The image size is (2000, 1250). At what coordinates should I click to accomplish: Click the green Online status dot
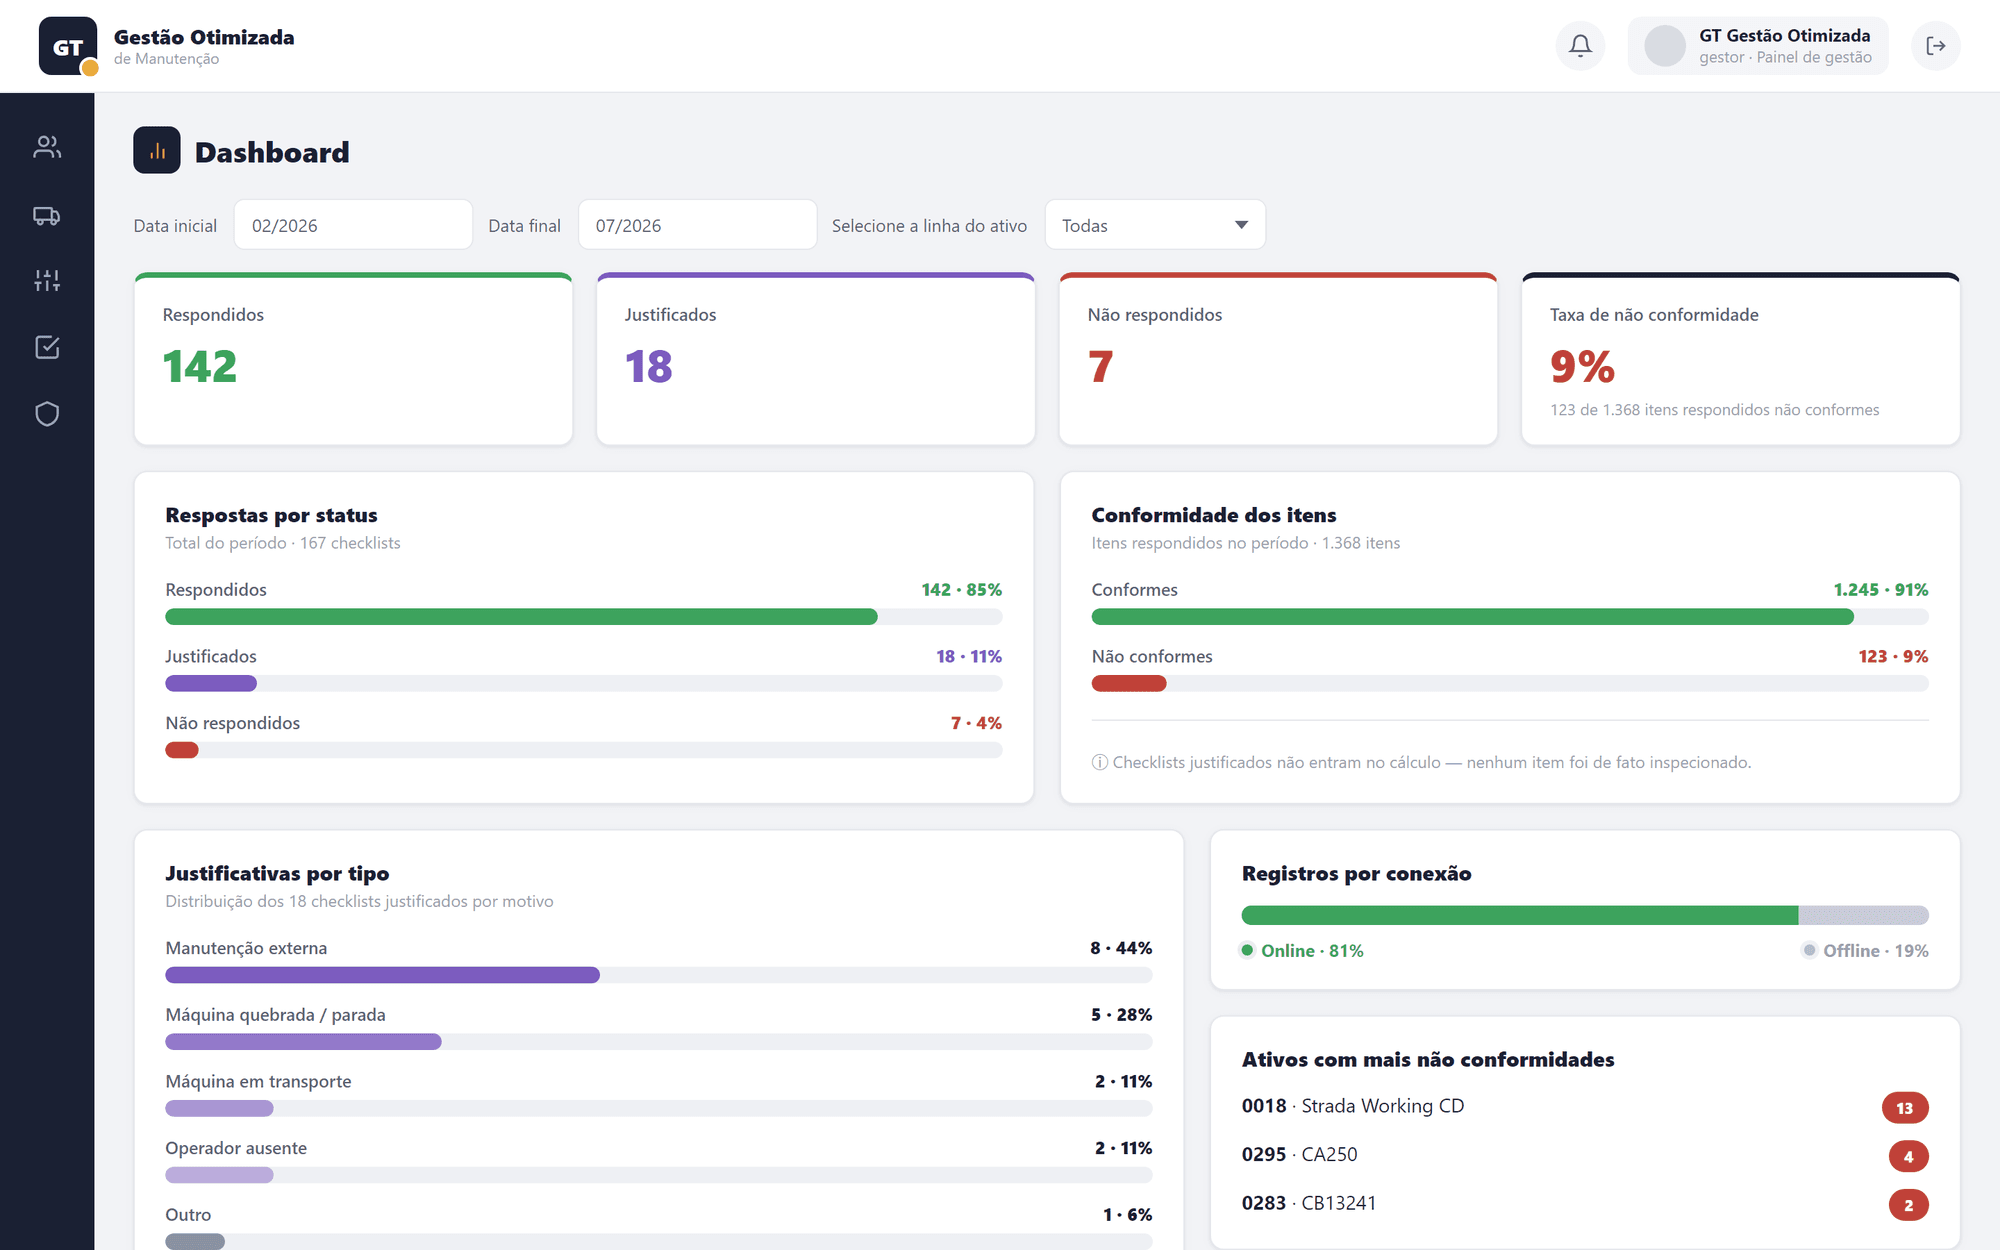(1247, 950)
